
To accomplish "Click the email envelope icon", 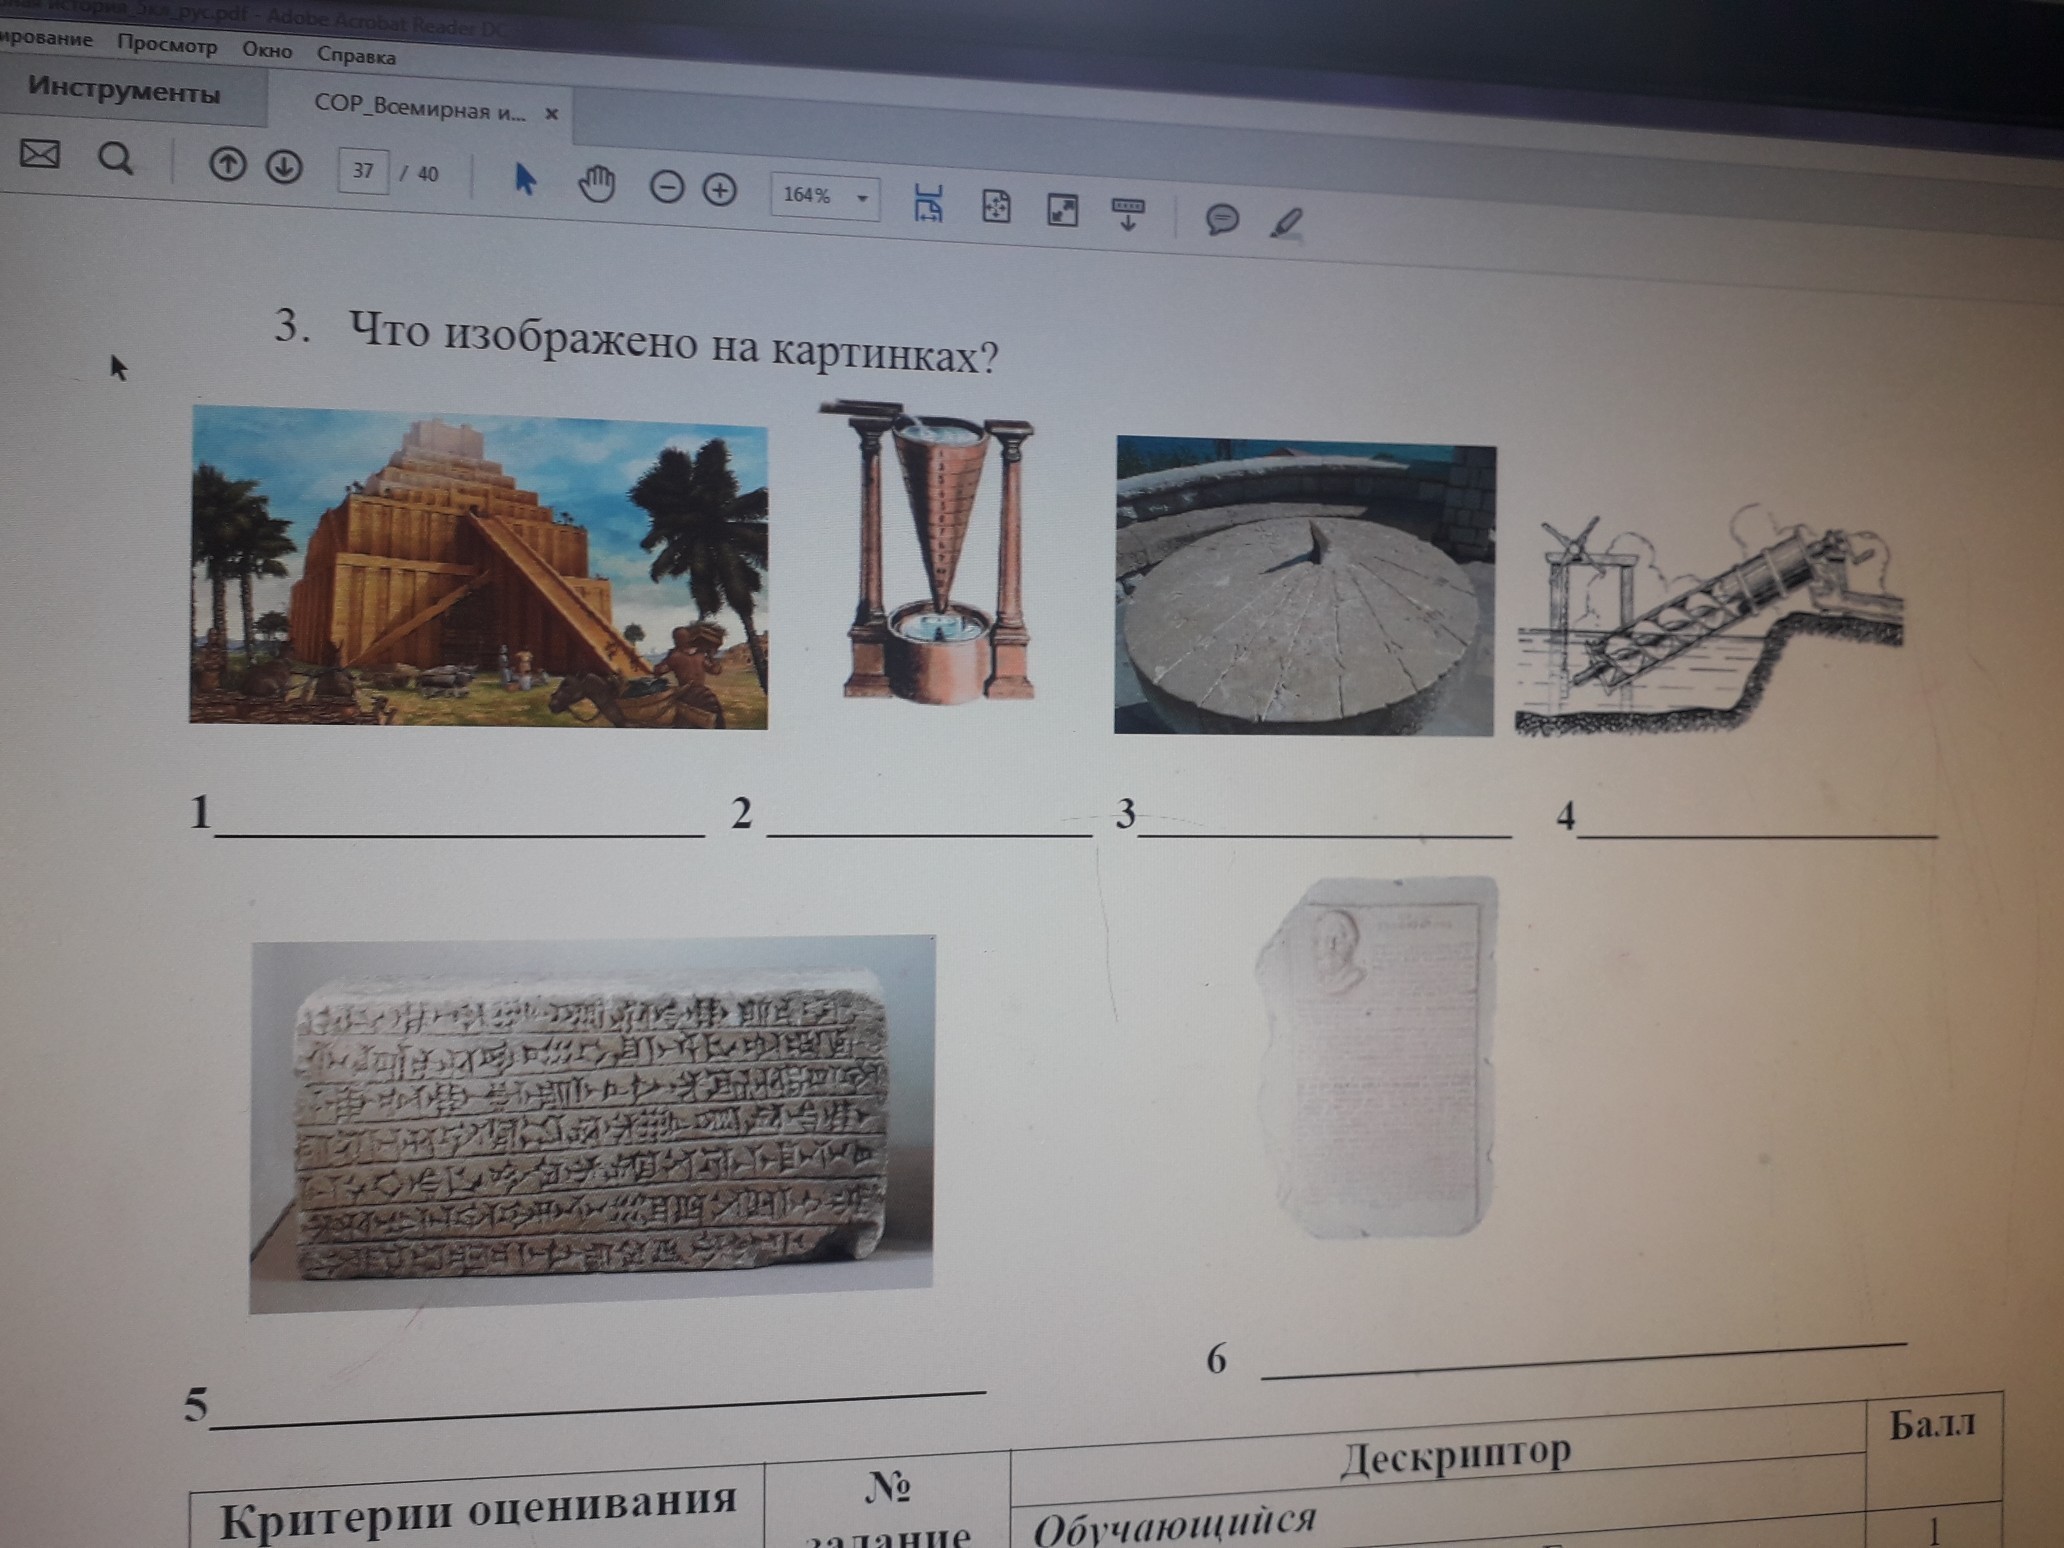I will (40, 154).
